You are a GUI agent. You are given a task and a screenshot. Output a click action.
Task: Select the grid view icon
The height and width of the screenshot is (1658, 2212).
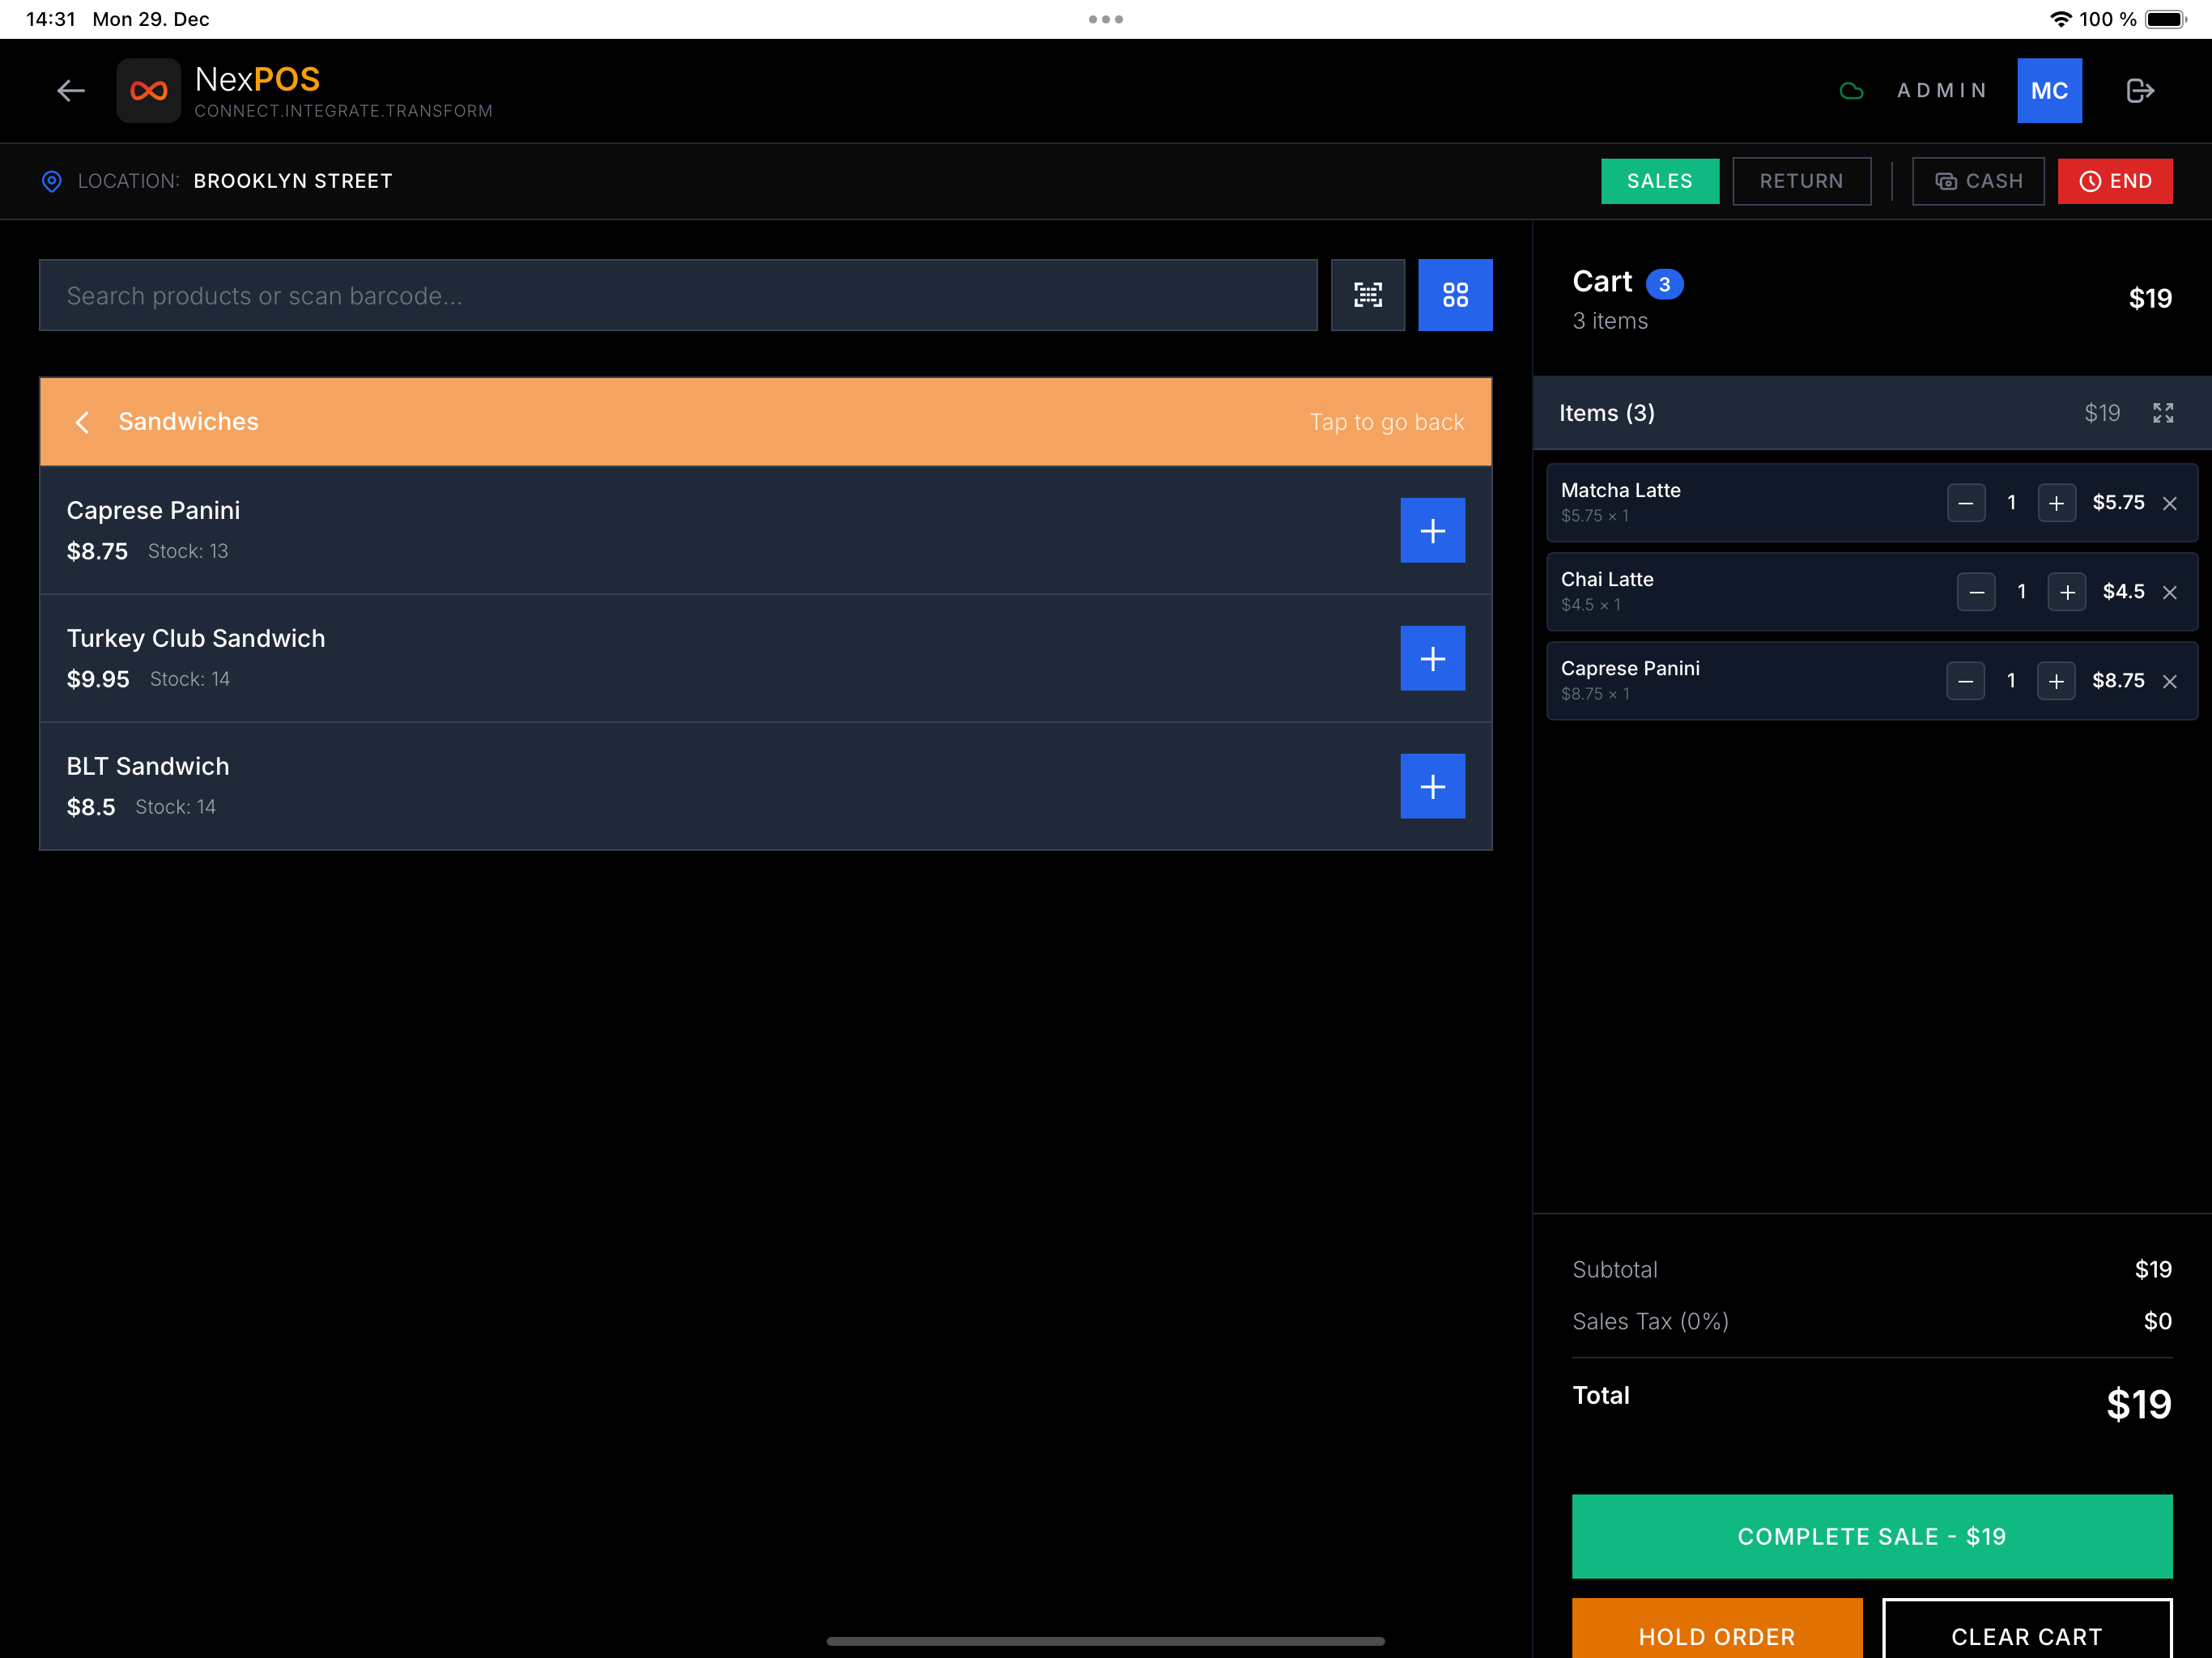(1456, 295)
